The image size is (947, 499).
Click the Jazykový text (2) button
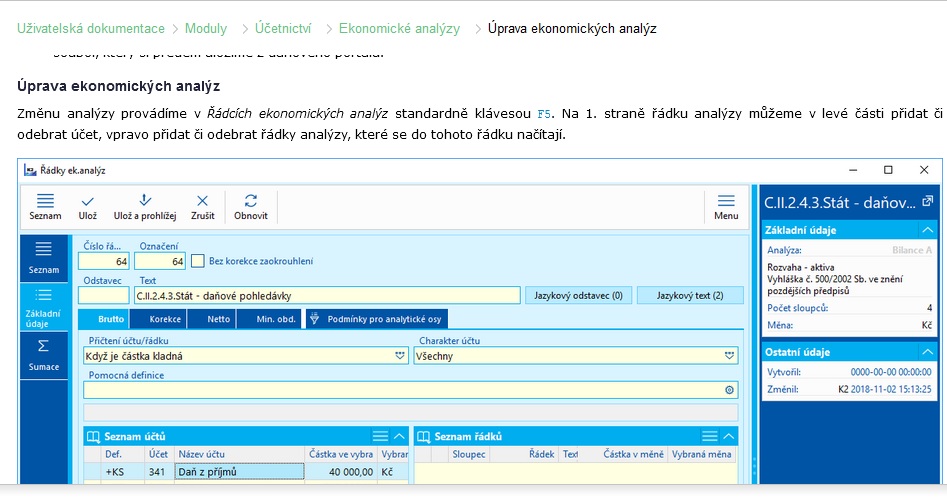tap(690, 295)
